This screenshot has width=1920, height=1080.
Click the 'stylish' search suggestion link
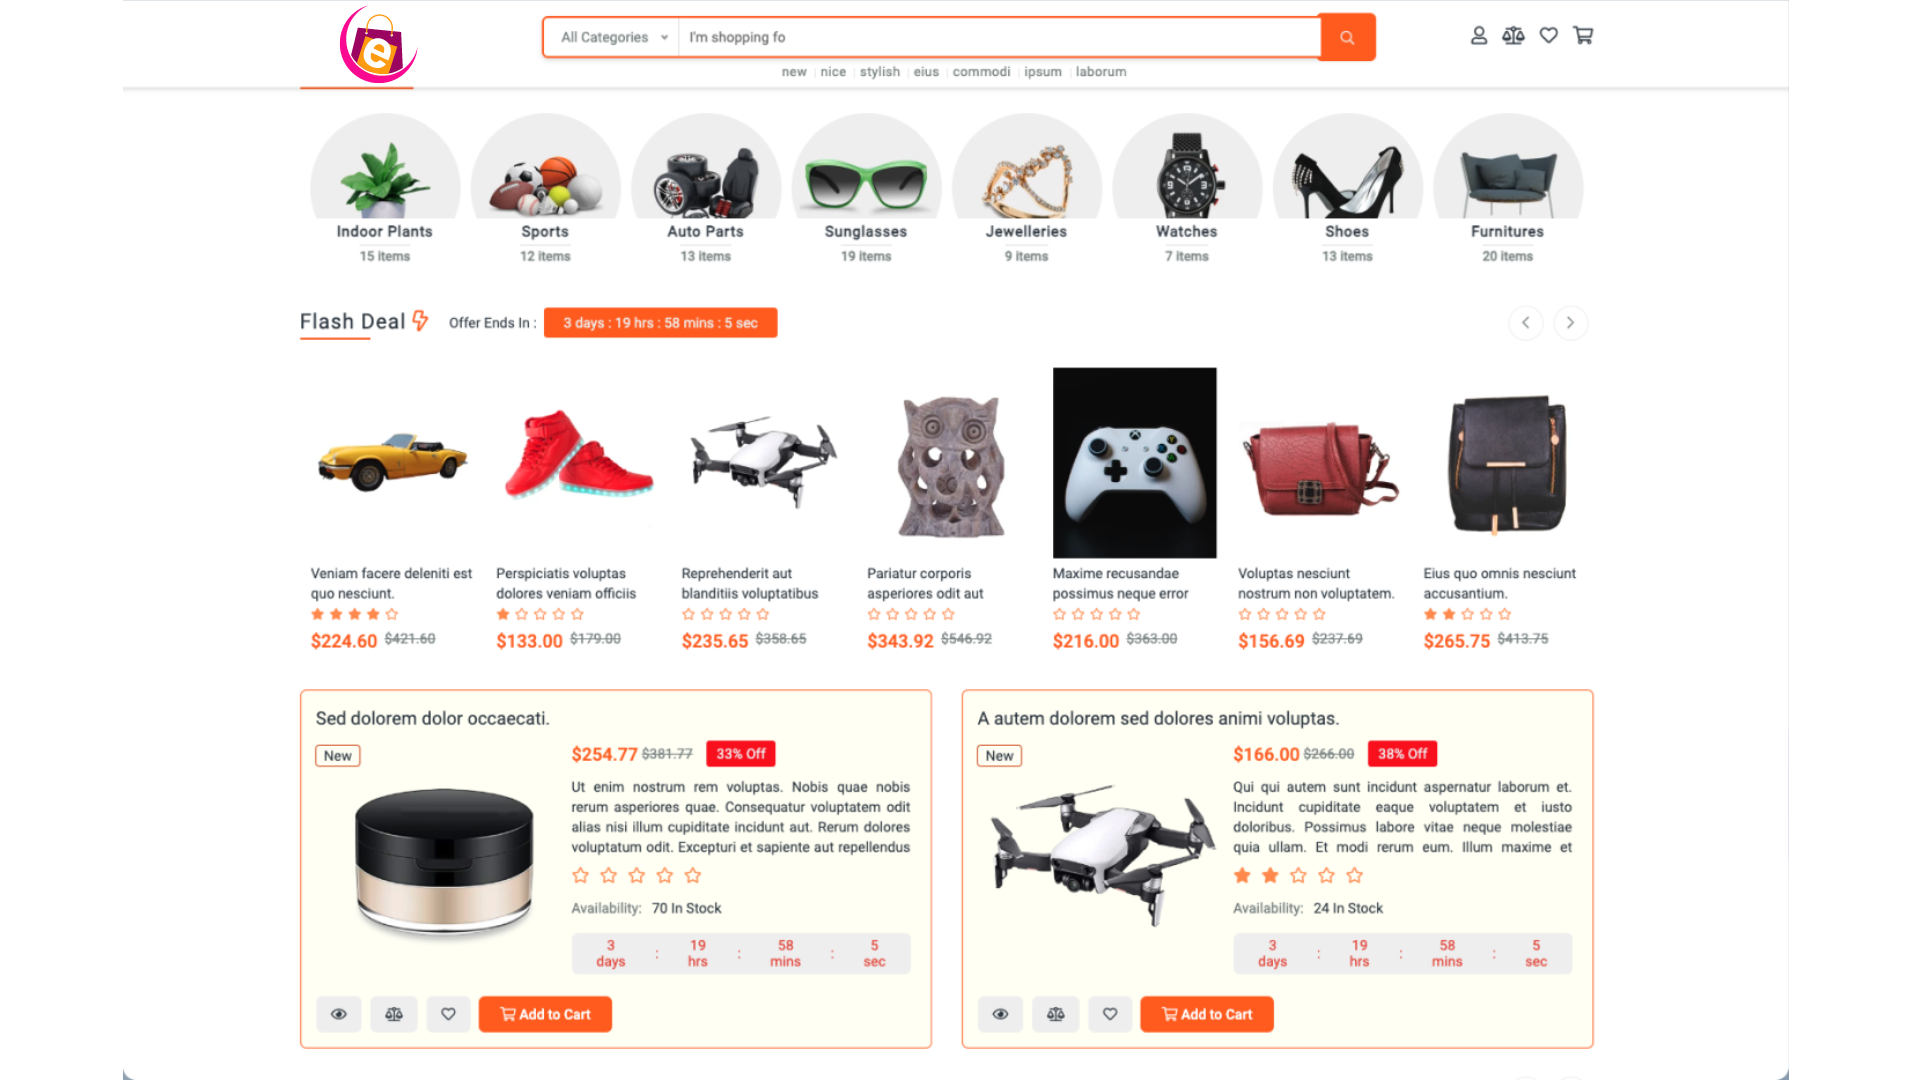pyautogui.click(x=880, y=72)
